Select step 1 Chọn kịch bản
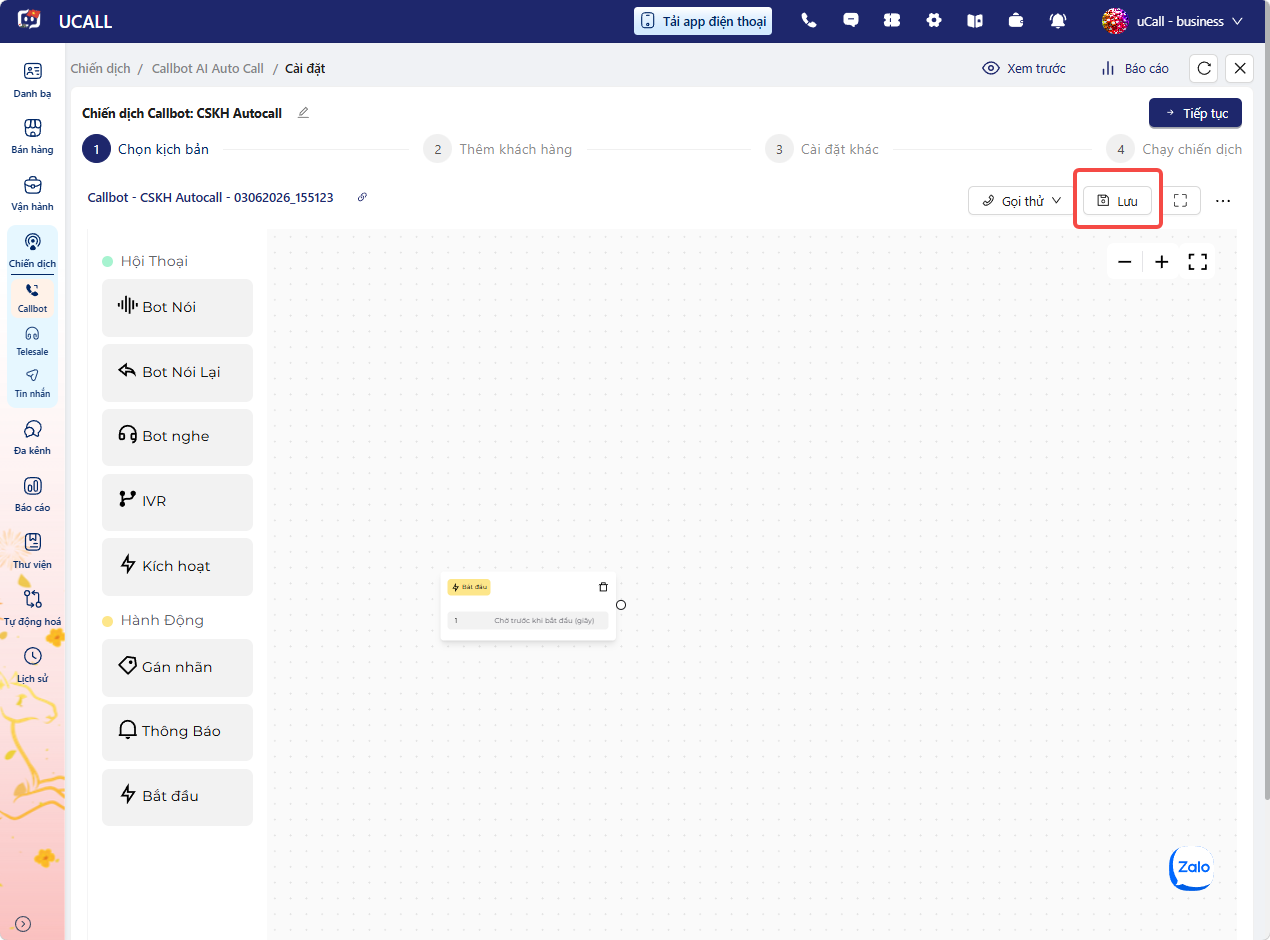The height and width of the screenshot is (940, 1270). [x=146, y=149]
